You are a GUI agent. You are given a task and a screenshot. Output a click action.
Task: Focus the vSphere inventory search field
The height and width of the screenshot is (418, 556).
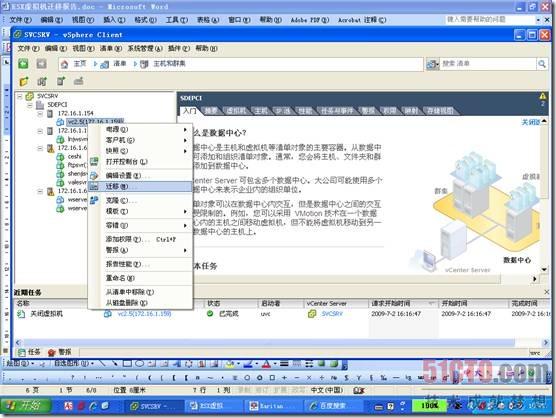(488, 64)
